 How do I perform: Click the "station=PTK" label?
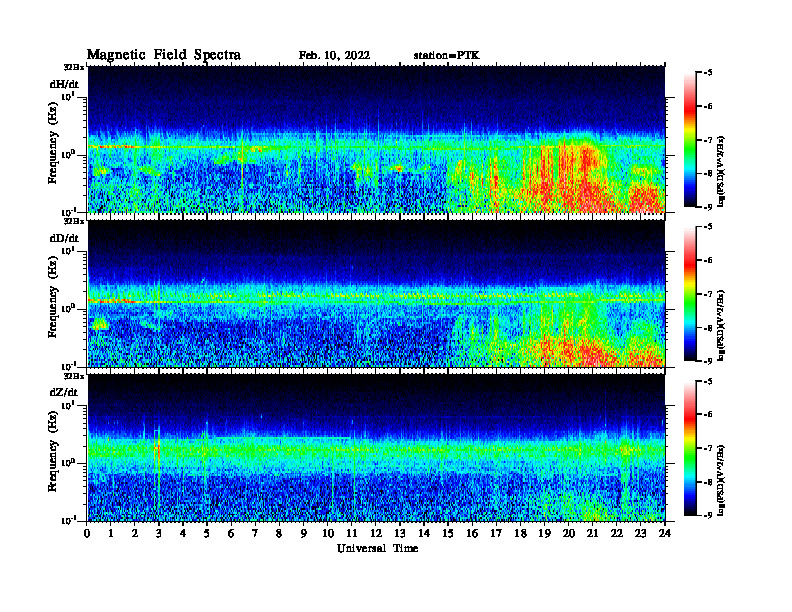coord(447,56)
